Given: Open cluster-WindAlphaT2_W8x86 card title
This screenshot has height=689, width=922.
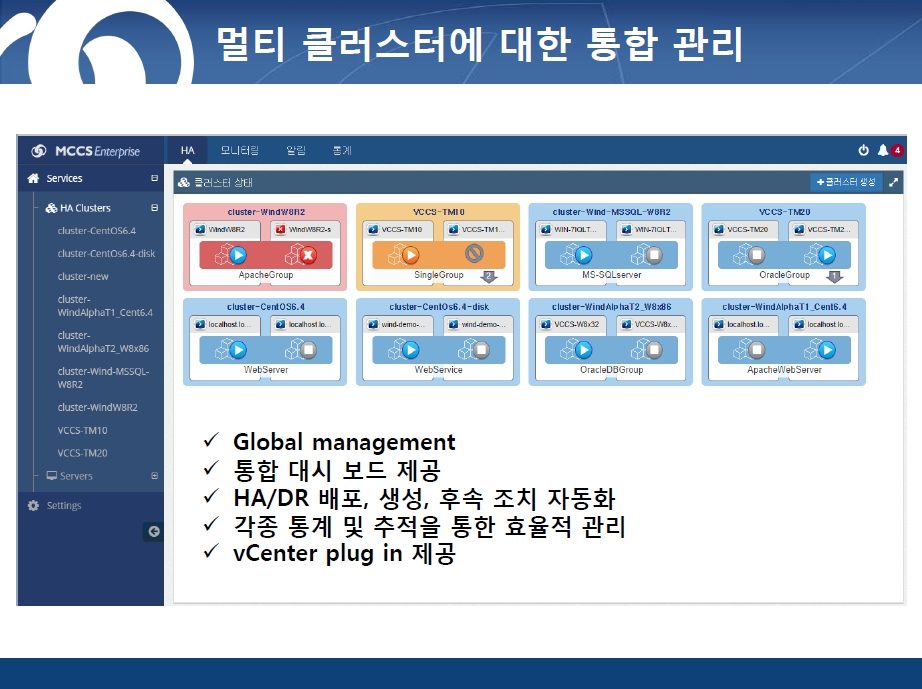Looking at the screenshot, I should tap(611, 307).
